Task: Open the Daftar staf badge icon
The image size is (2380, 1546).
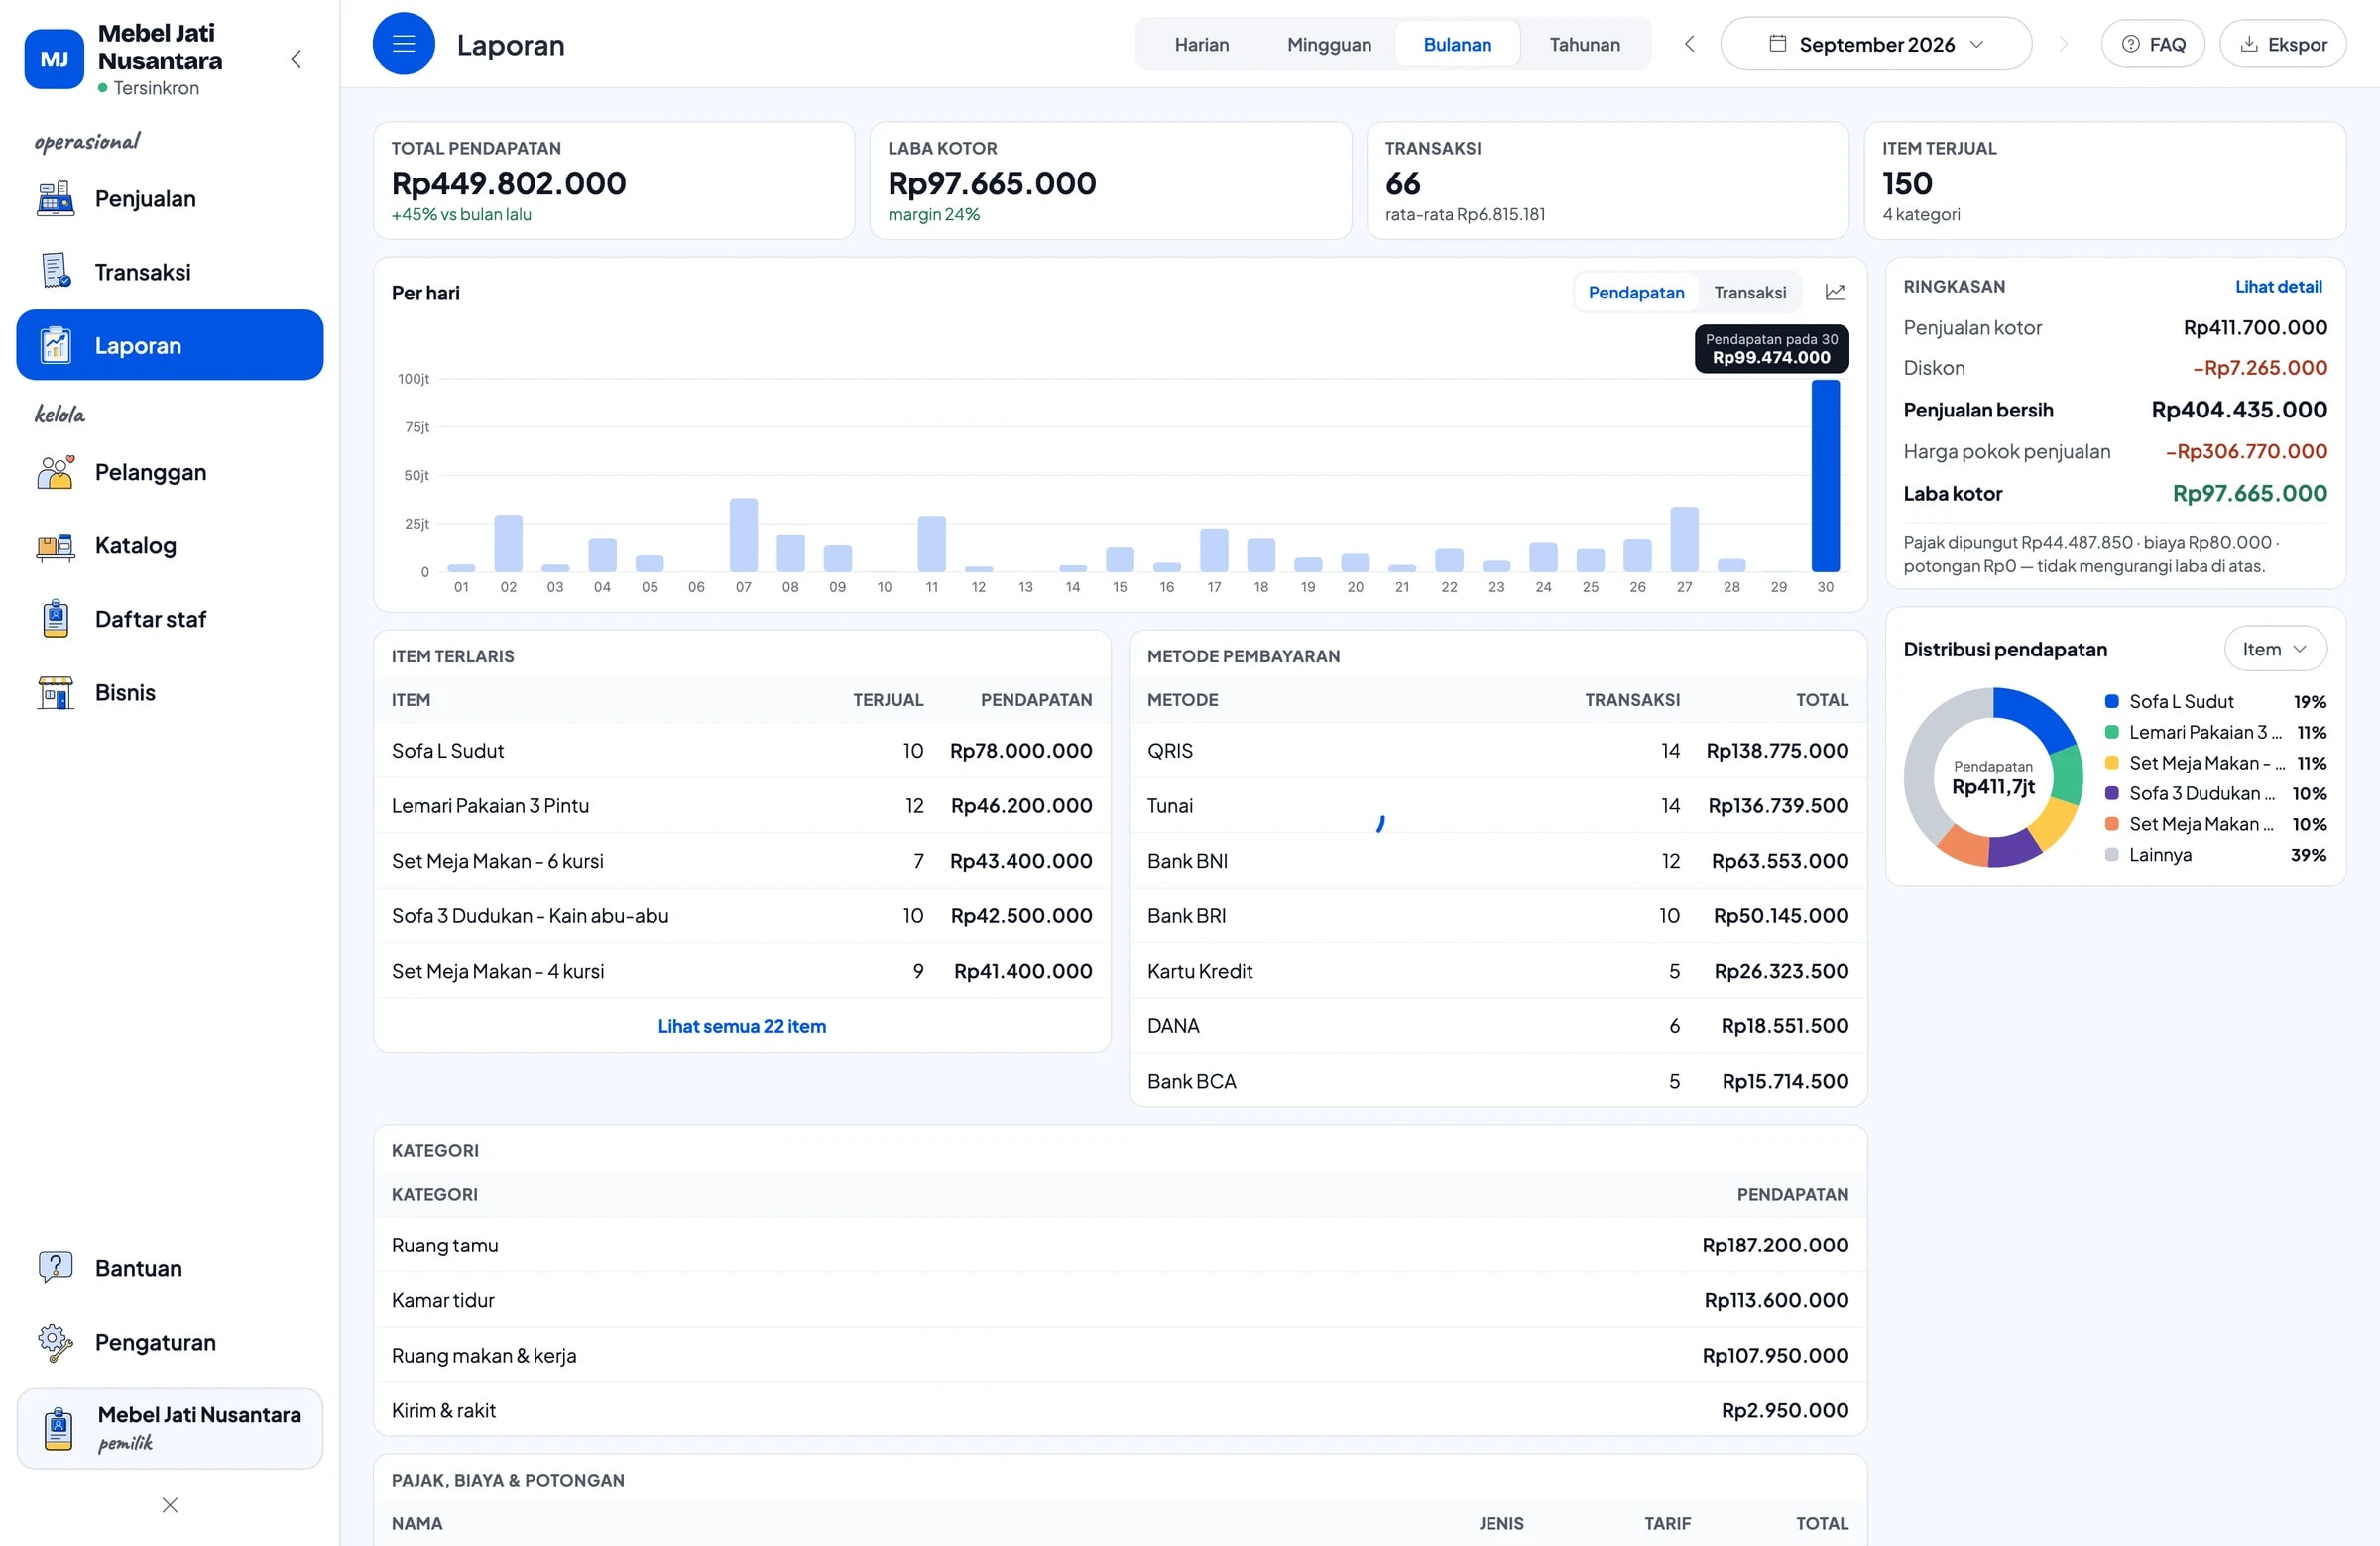Action: pos(55,619)
